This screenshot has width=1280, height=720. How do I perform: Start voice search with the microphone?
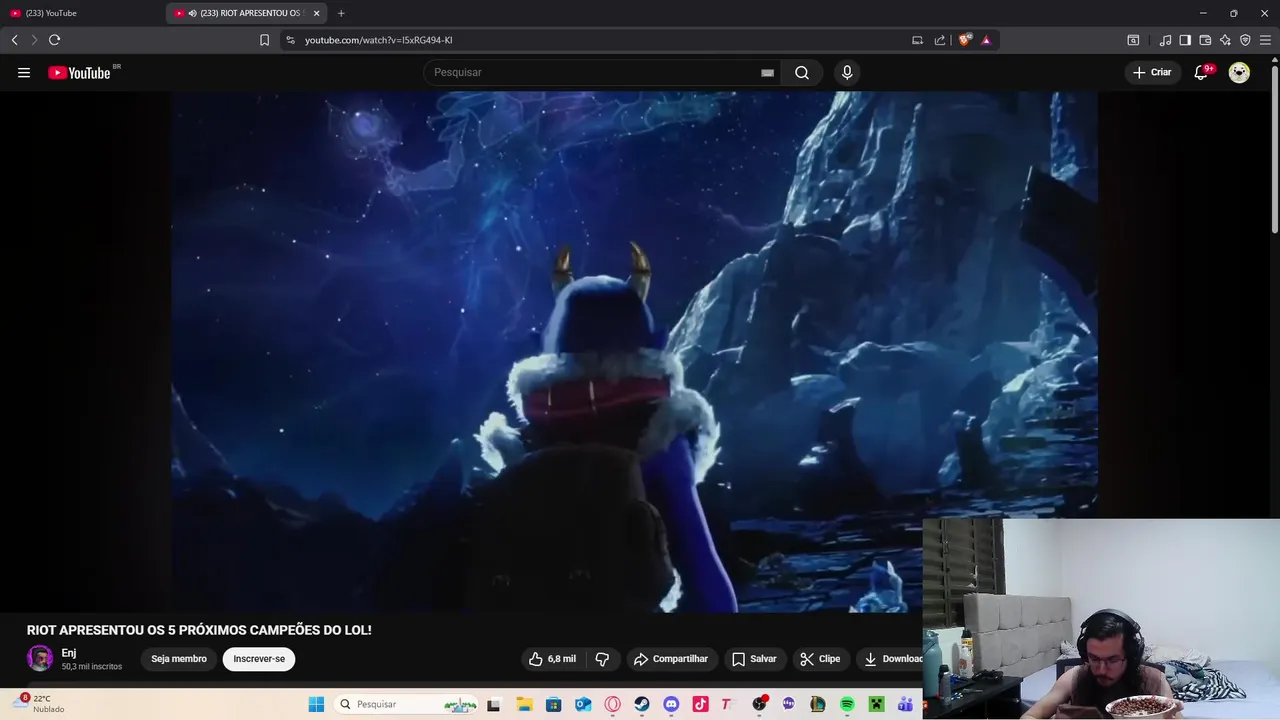point(847,72)
